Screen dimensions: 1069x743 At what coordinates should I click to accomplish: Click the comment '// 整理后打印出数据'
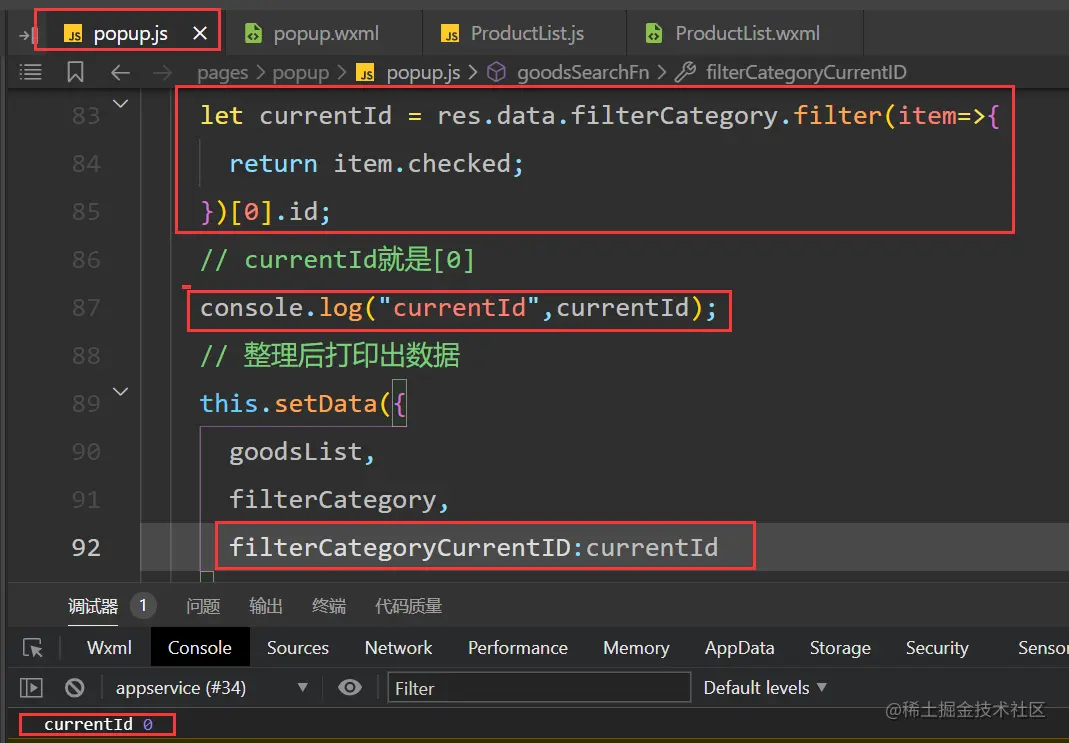click(x=330, y=356)
